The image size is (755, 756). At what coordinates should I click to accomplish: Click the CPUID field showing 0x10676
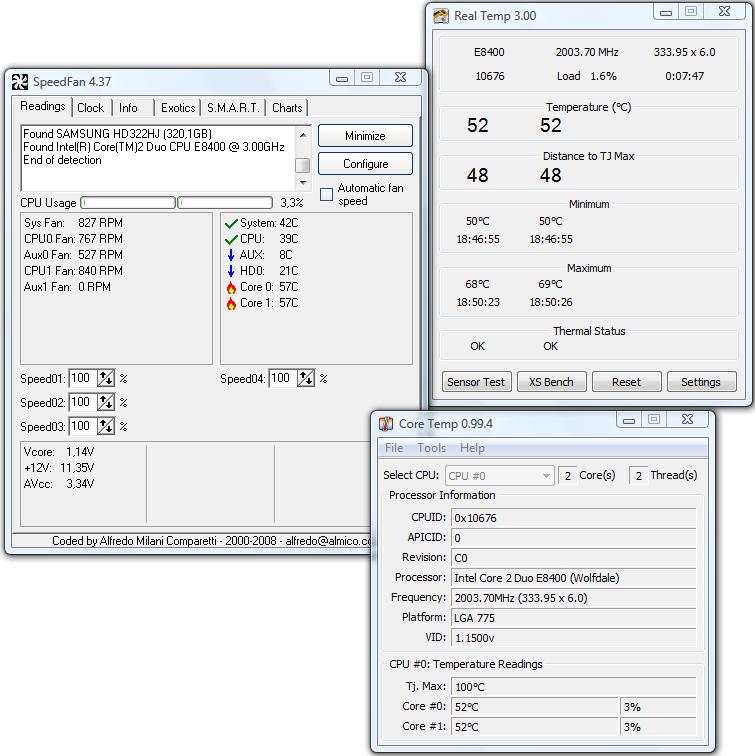pyautogui.click(x=573, y=518)
